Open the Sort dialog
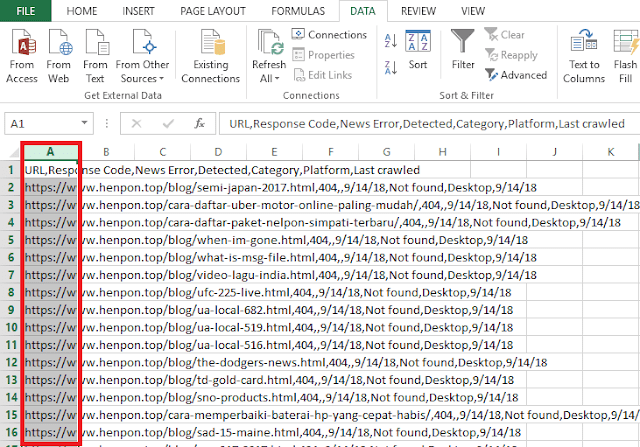 click(x=418, y=50)
